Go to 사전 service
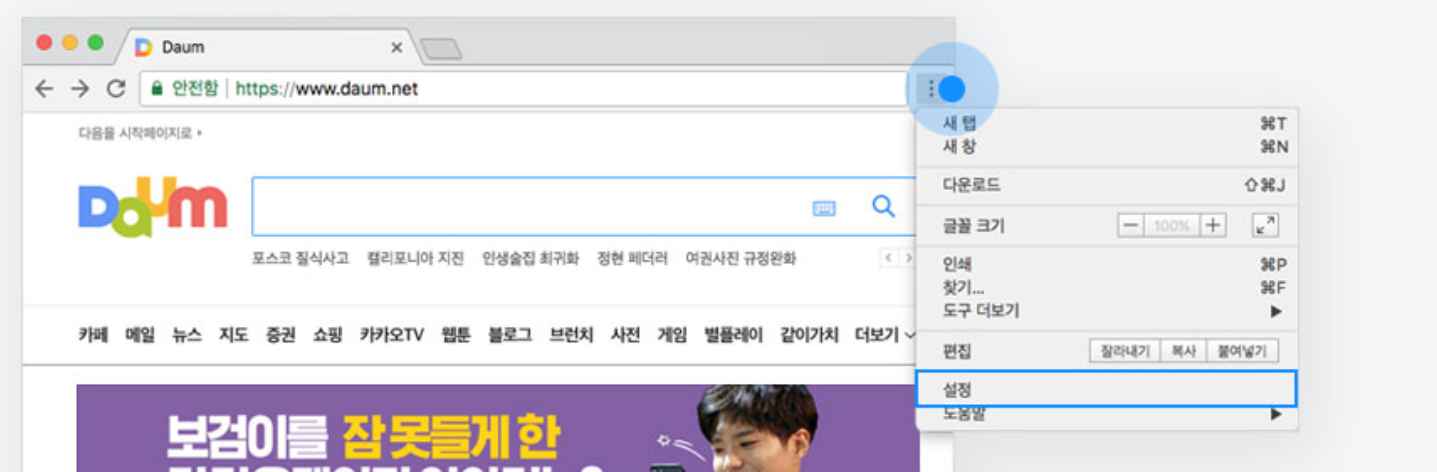 pos(625,335)
